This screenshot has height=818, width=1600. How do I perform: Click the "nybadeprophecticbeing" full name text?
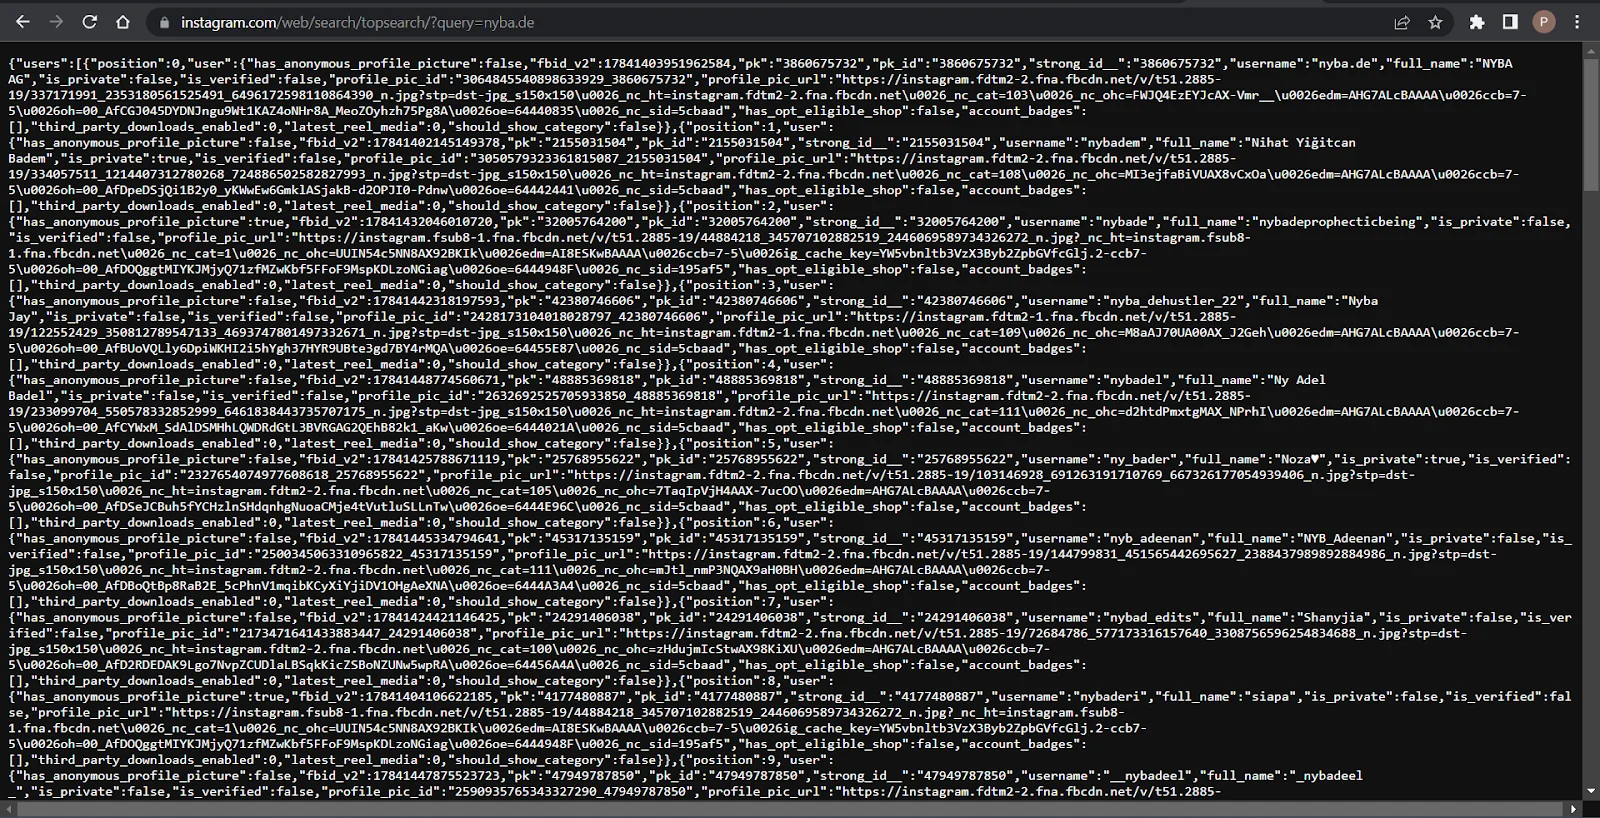pyautogui.click(x=1339, y=222)
